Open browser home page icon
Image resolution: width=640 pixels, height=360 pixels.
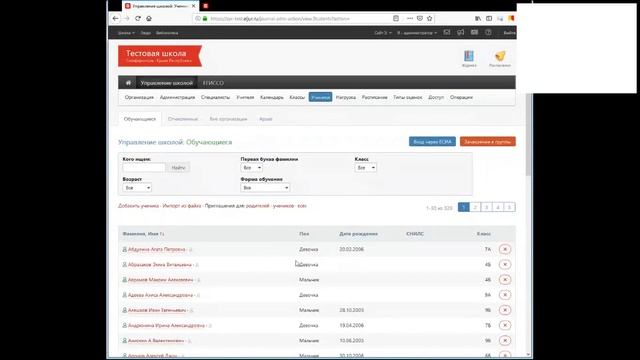pos(149,18)
